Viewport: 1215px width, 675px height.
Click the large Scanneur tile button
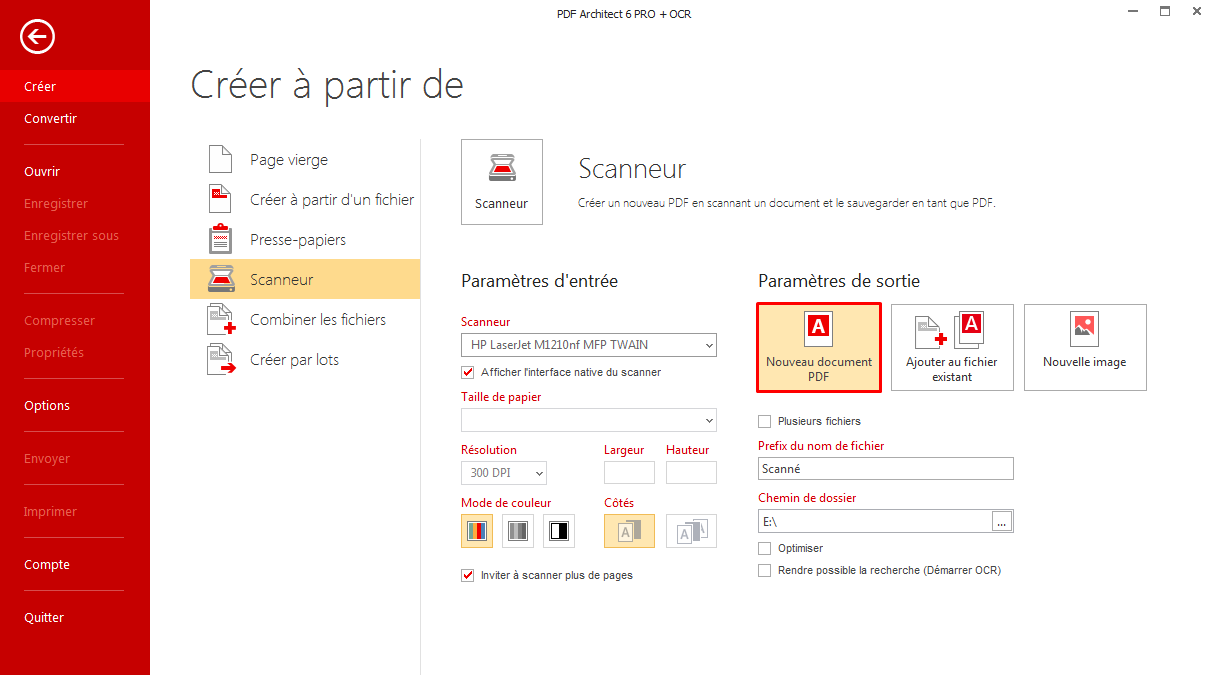pyautogui.click(x=502, y=181)
